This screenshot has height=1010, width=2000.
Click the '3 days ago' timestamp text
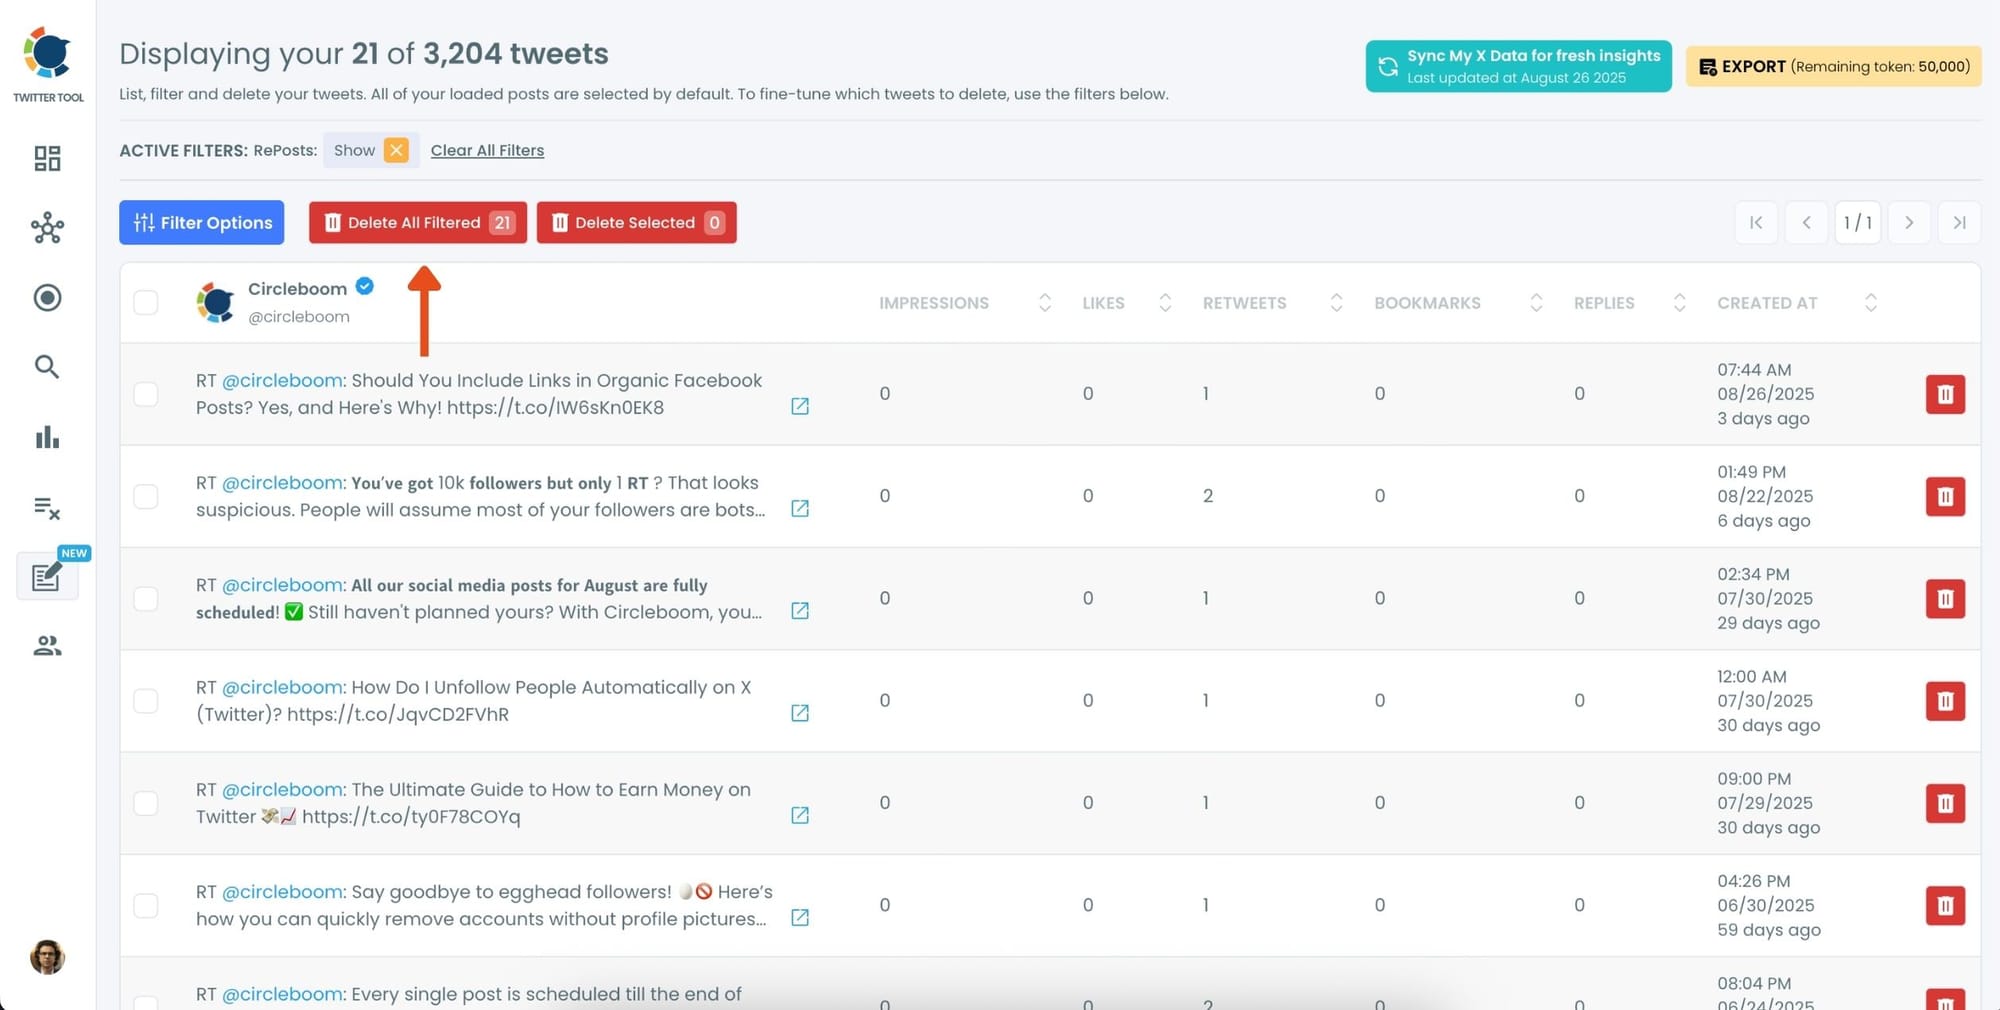(x=1763, y=418)
